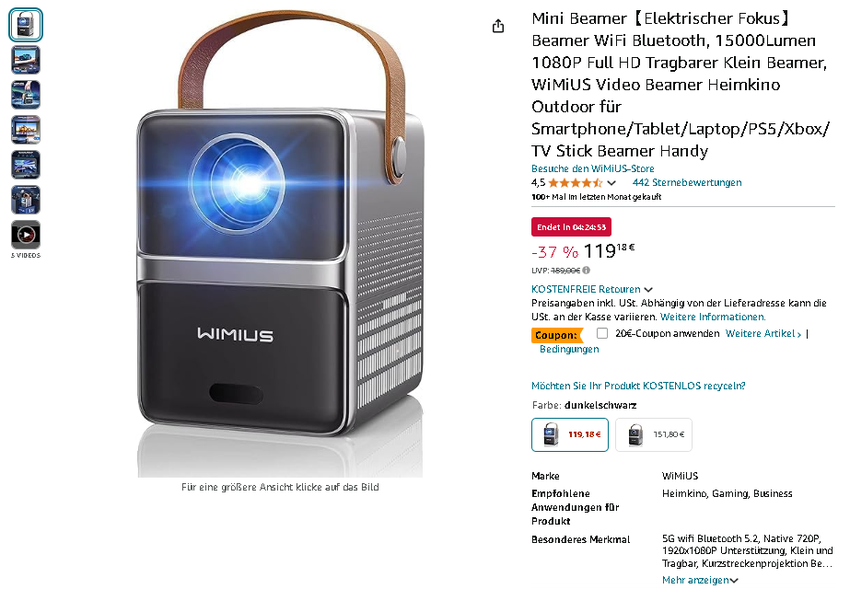This screenshot has width=850, height=589.
Task: Choose the dunkelschwarz 119,18 € color option
Action: tap(570, 435)
